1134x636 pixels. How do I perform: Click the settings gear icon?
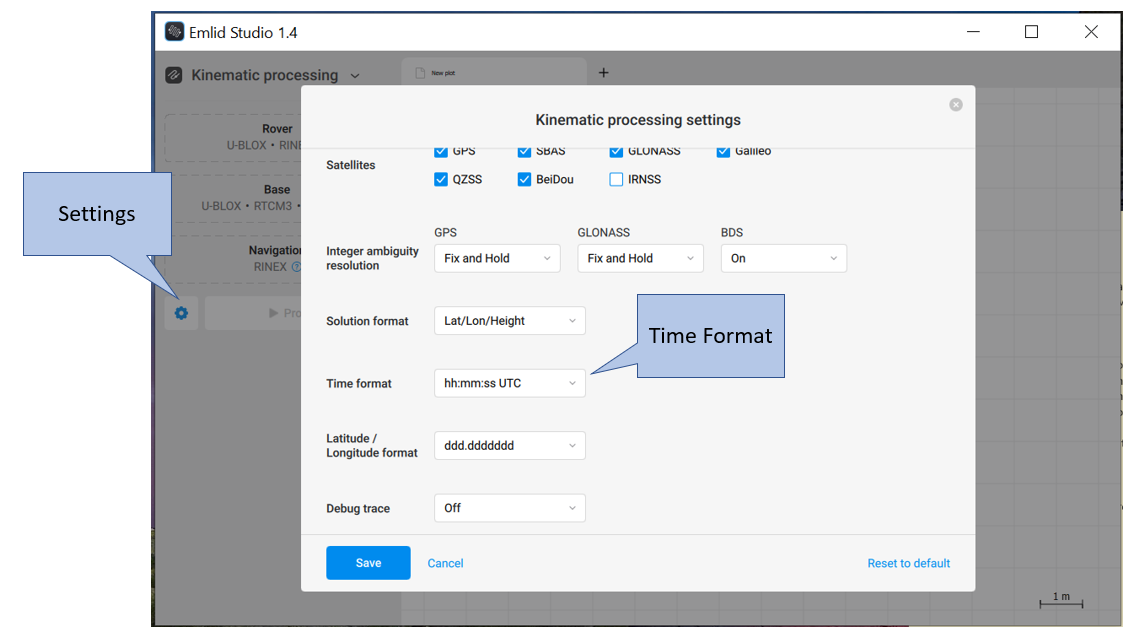tap(181, 313)
